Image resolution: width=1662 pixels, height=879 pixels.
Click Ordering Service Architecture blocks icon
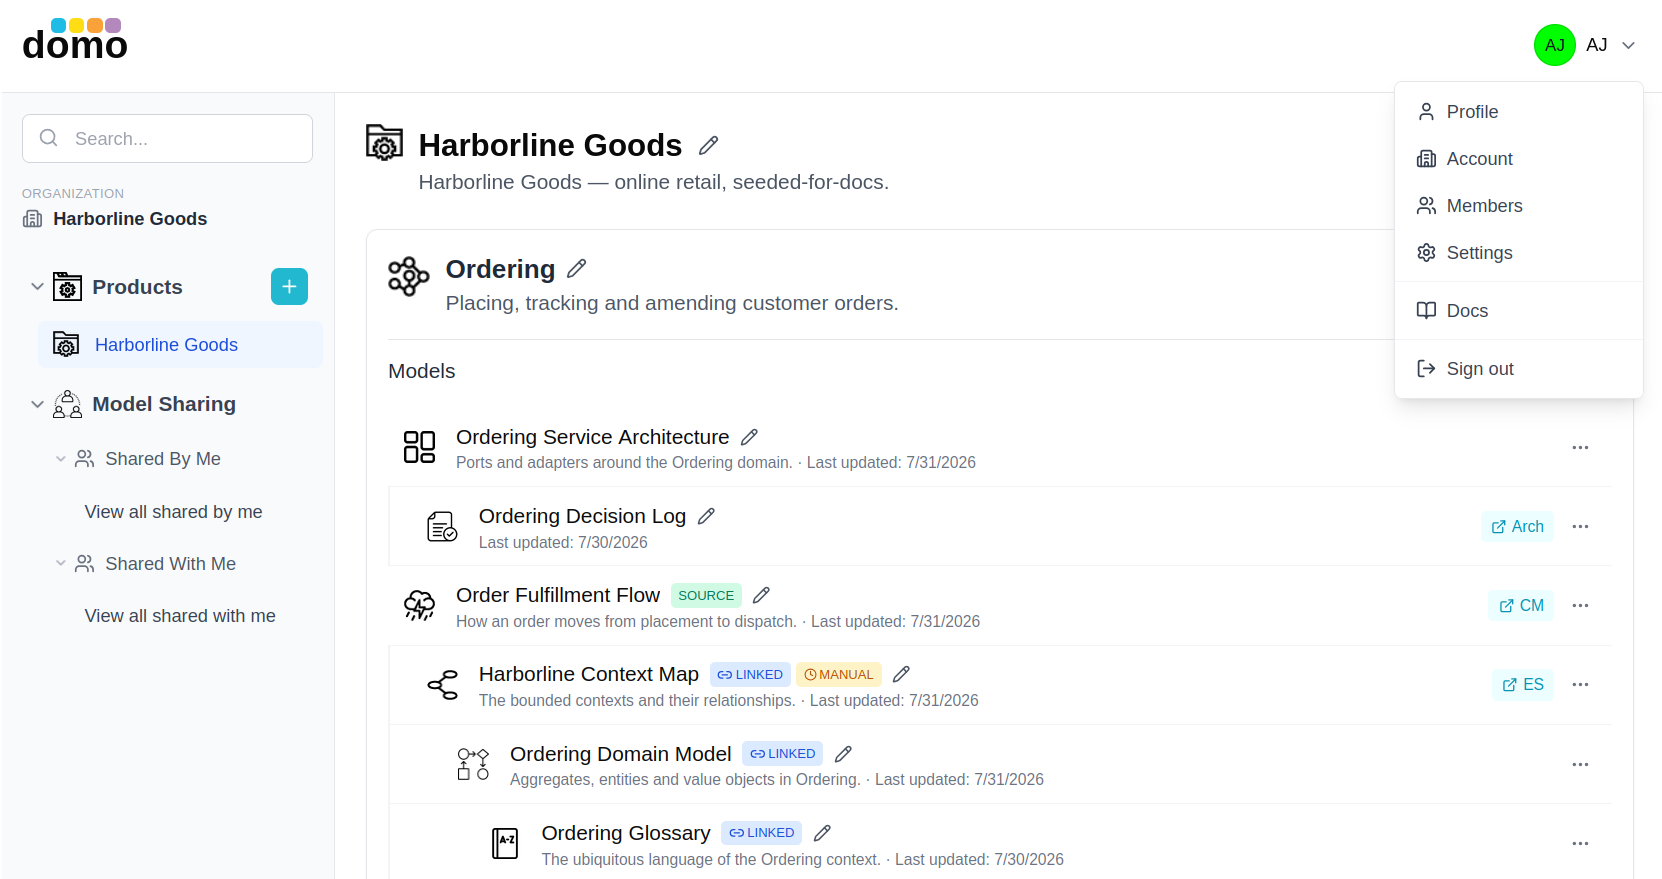pyautogui.click(x=419, y=447)
